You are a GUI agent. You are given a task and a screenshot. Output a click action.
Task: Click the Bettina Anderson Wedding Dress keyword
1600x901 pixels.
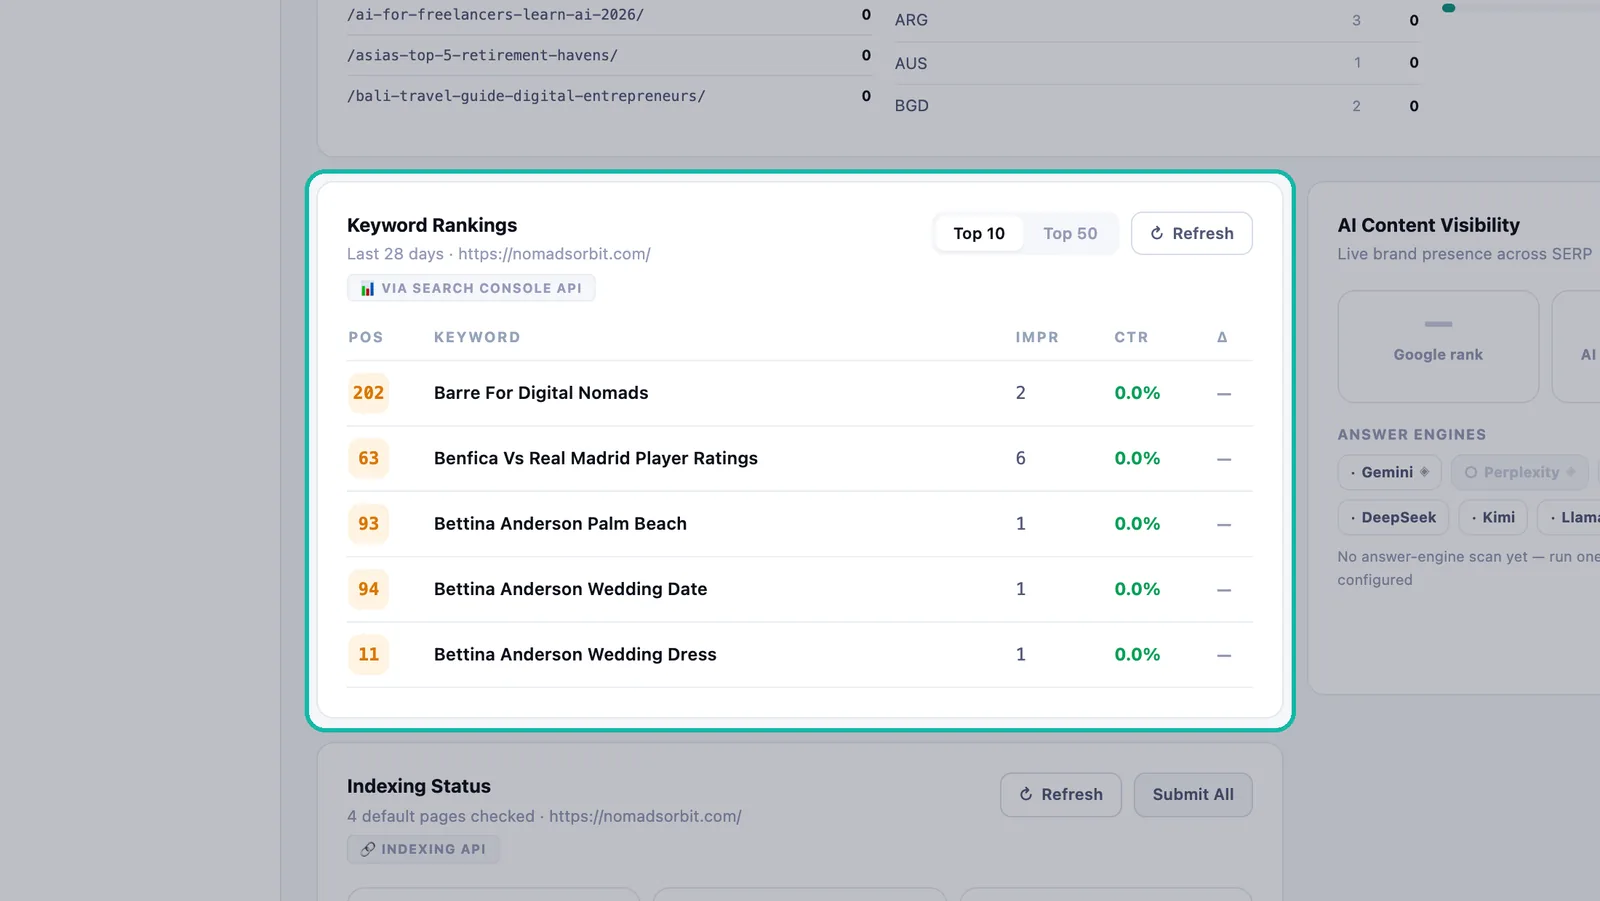pyautogui.click(x=575, y=654)
